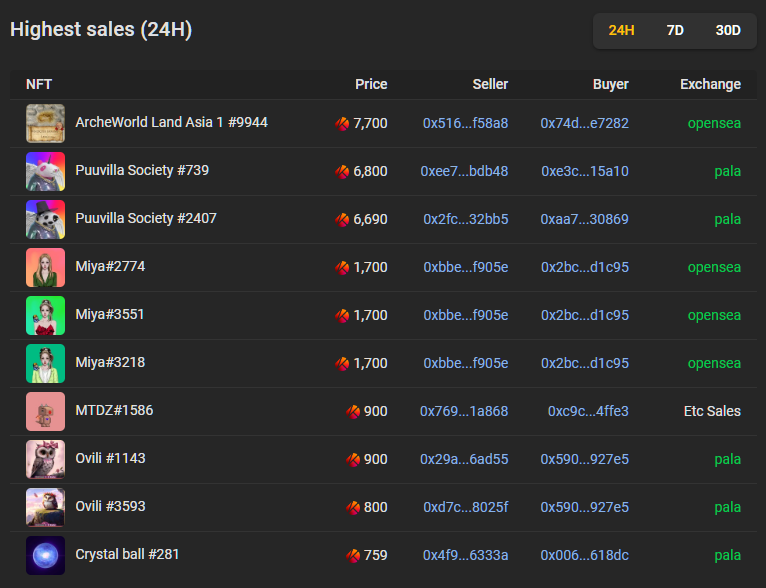Click the Klay icon in MTDZ#1586 row

coord(353,412)
